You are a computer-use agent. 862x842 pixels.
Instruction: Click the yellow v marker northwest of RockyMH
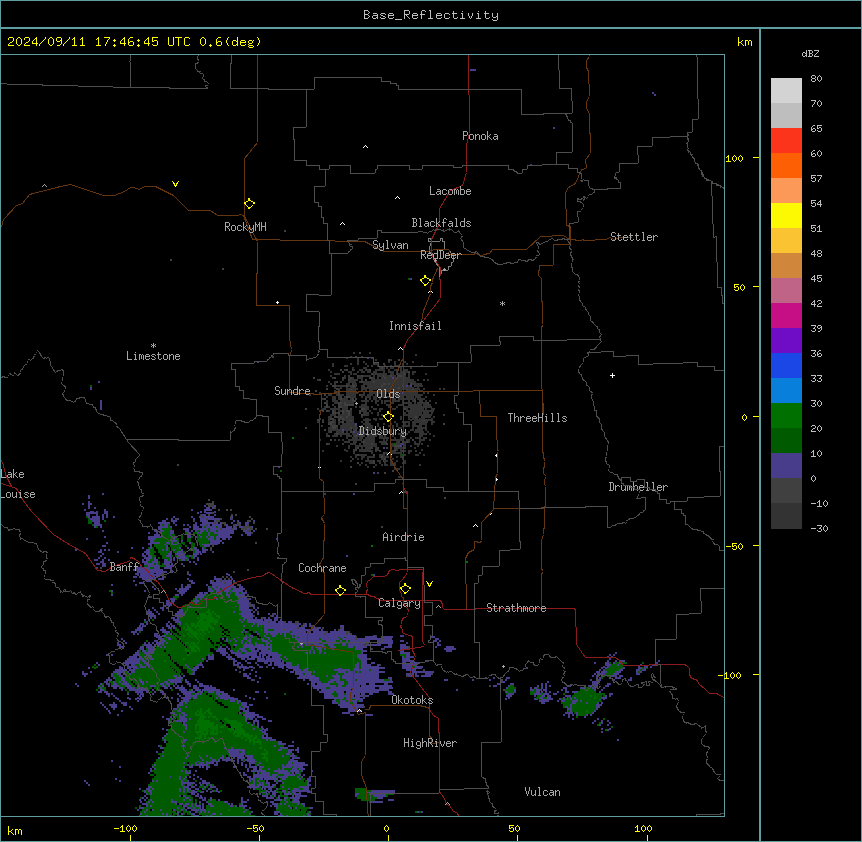[x=175, y=184]
